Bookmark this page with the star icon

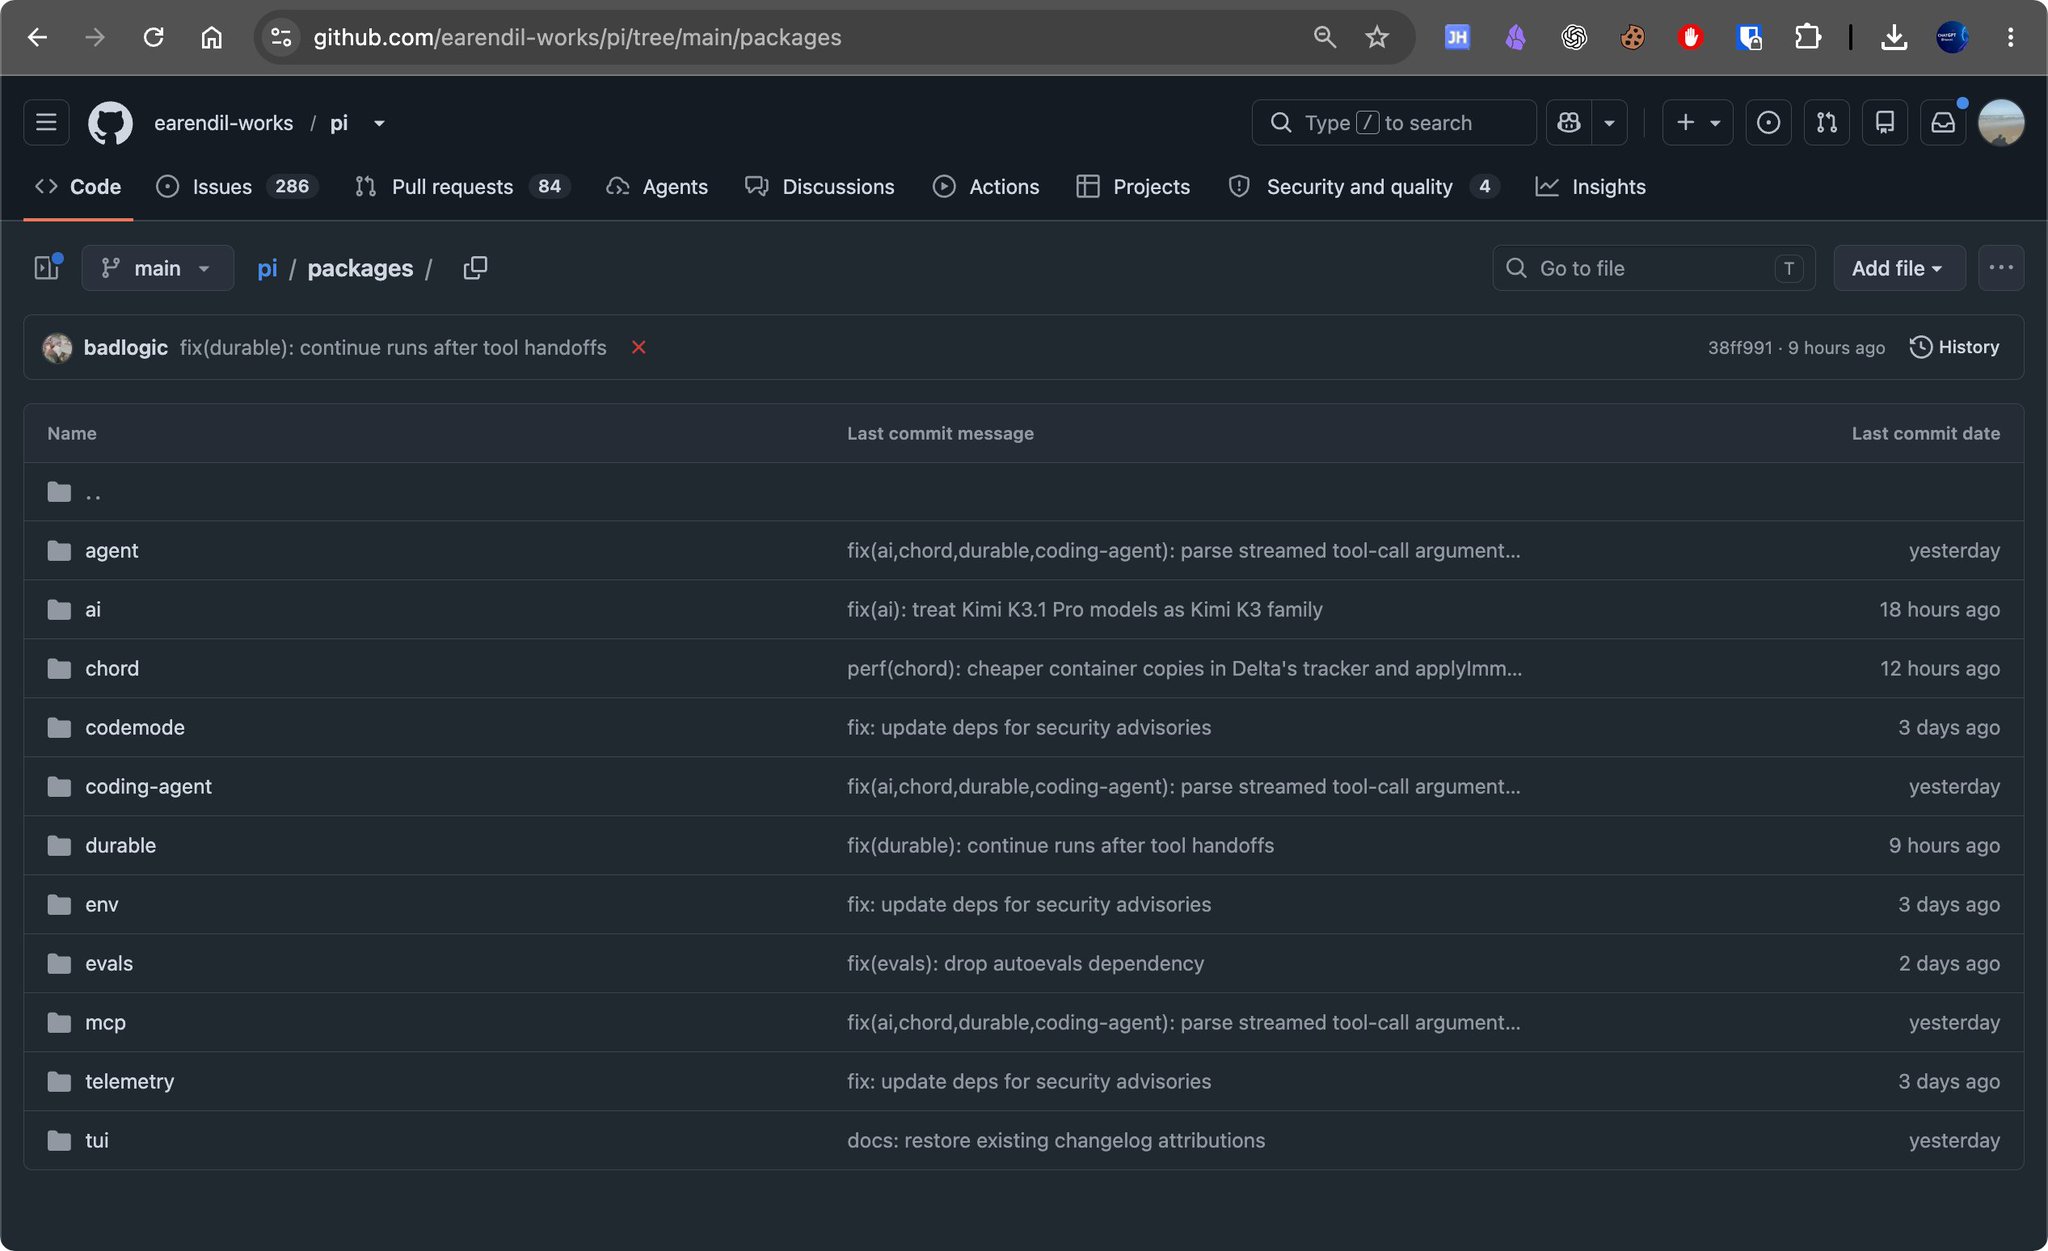point(1377,37)
